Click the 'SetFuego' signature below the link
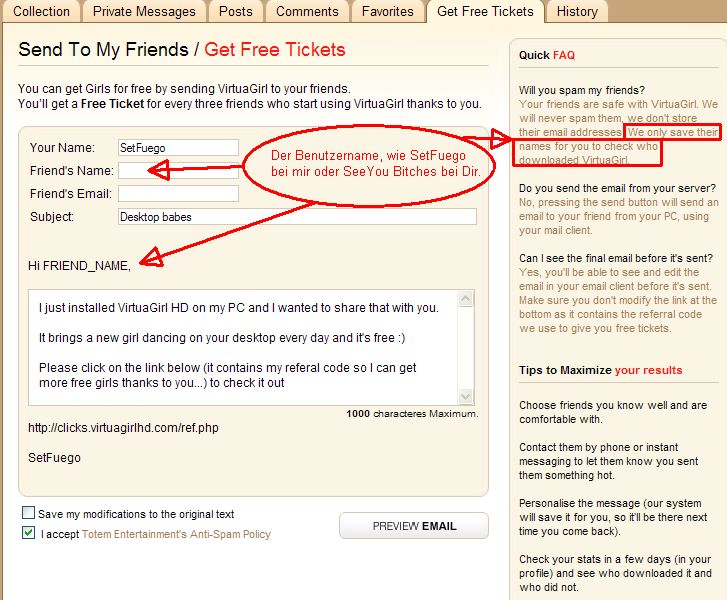 coord(54,458)
